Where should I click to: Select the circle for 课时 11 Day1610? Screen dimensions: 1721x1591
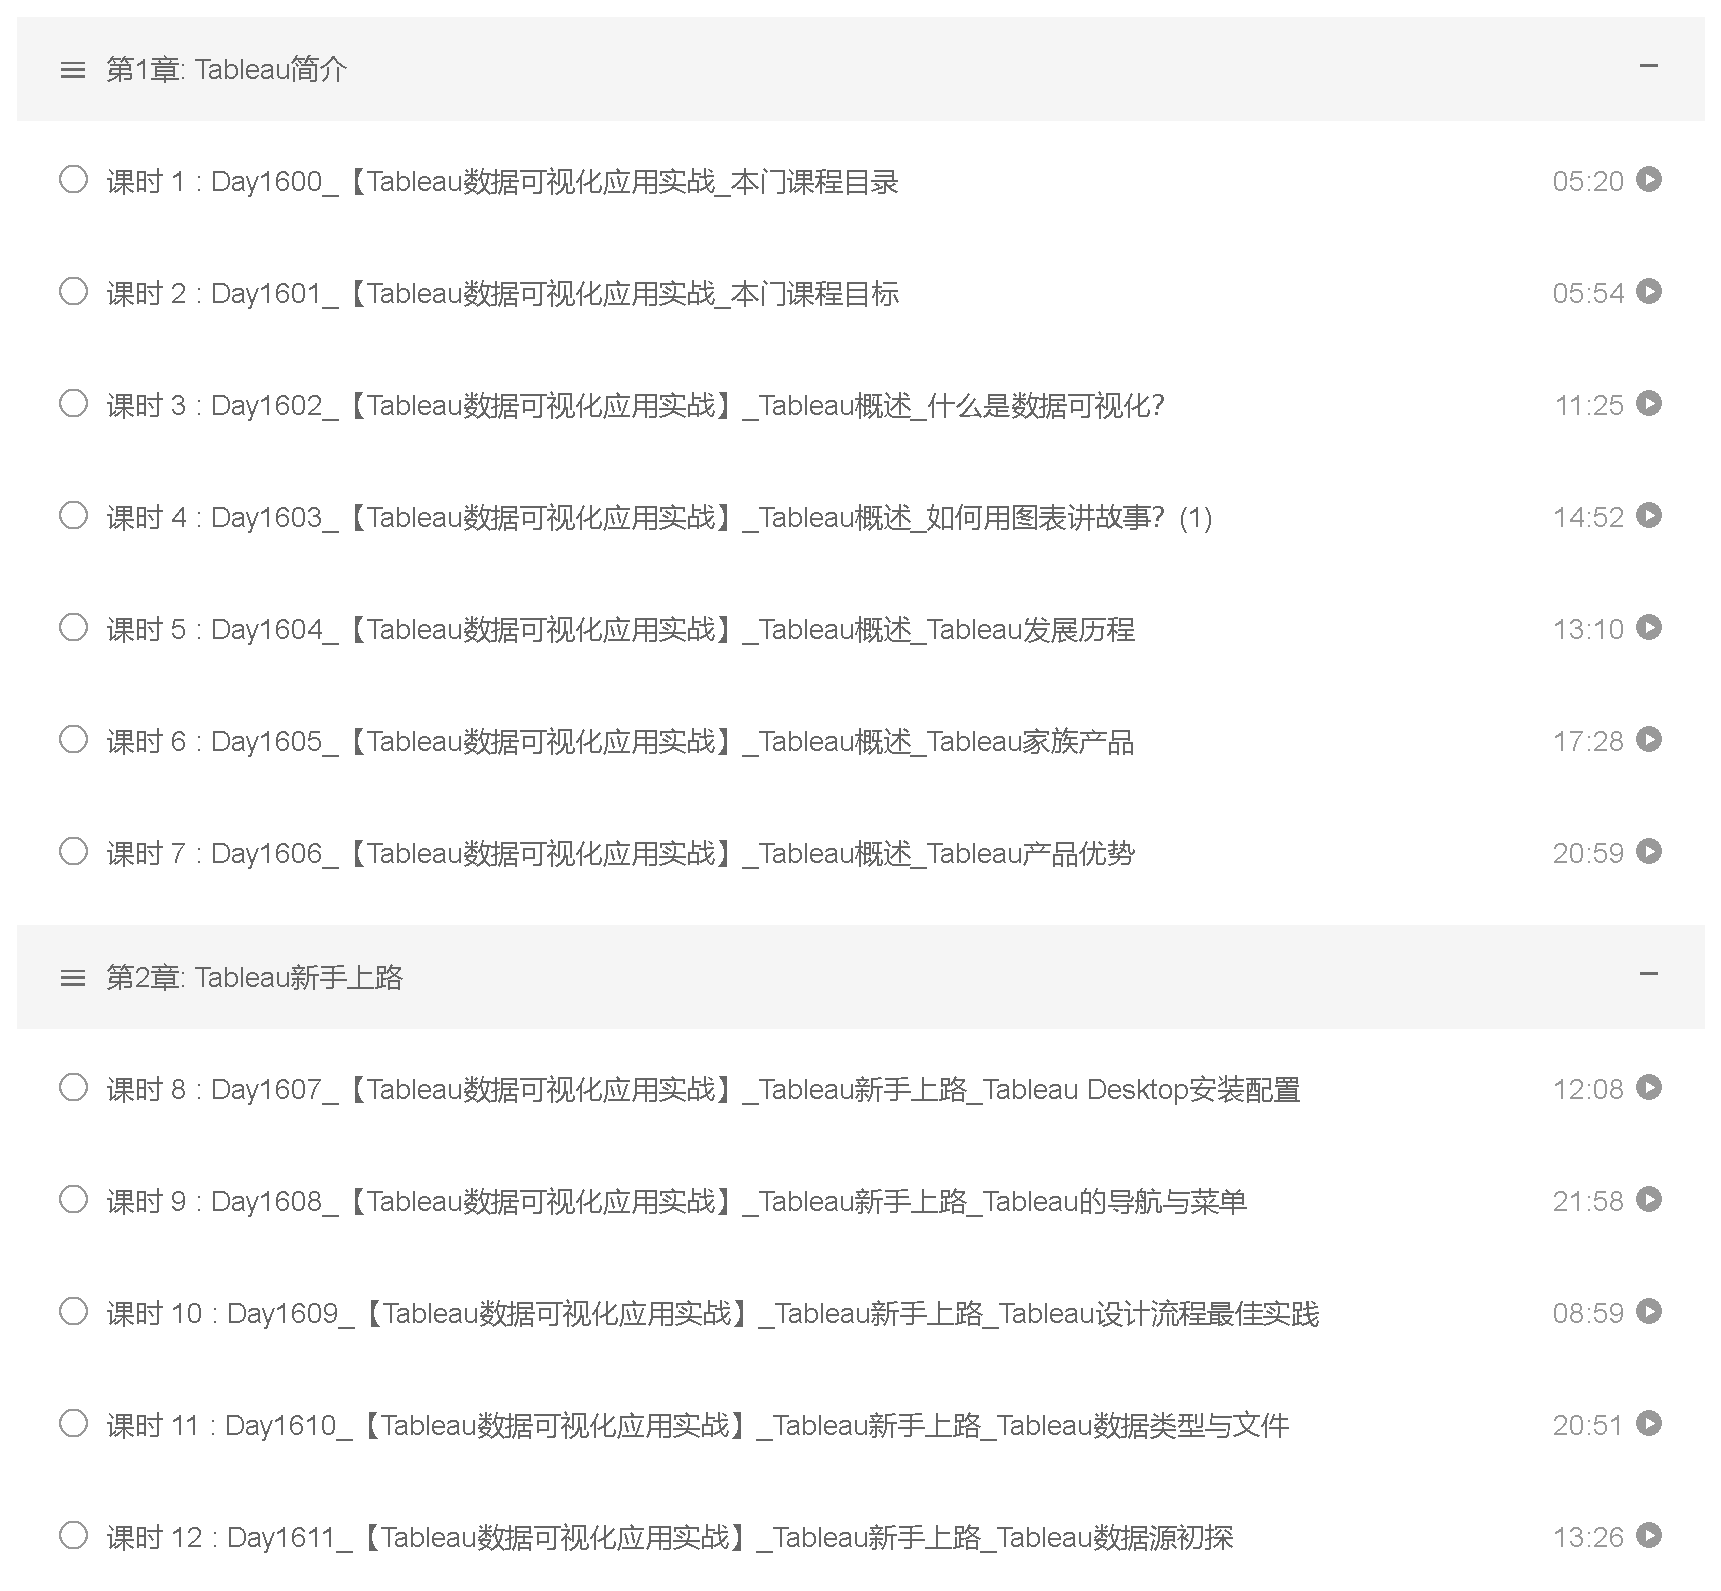(x=73, y=1424)
